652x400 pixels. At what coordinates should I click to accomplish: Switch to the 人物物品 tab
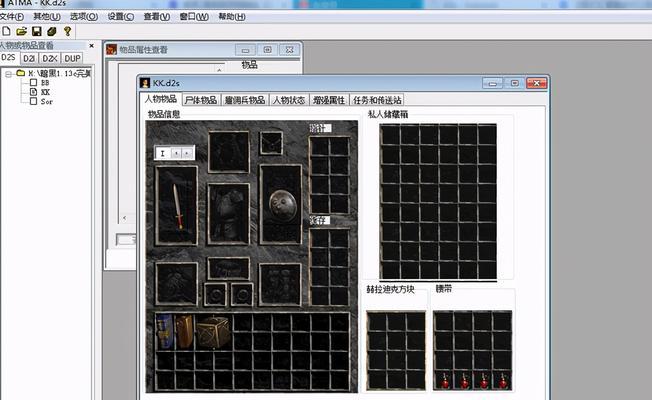161,99
